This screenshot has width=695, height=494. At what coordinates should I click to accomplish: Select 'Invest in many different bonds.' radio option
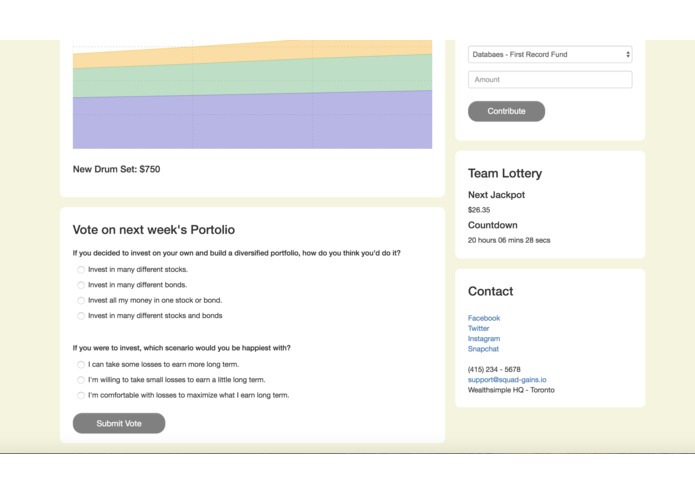coord(81,285)
